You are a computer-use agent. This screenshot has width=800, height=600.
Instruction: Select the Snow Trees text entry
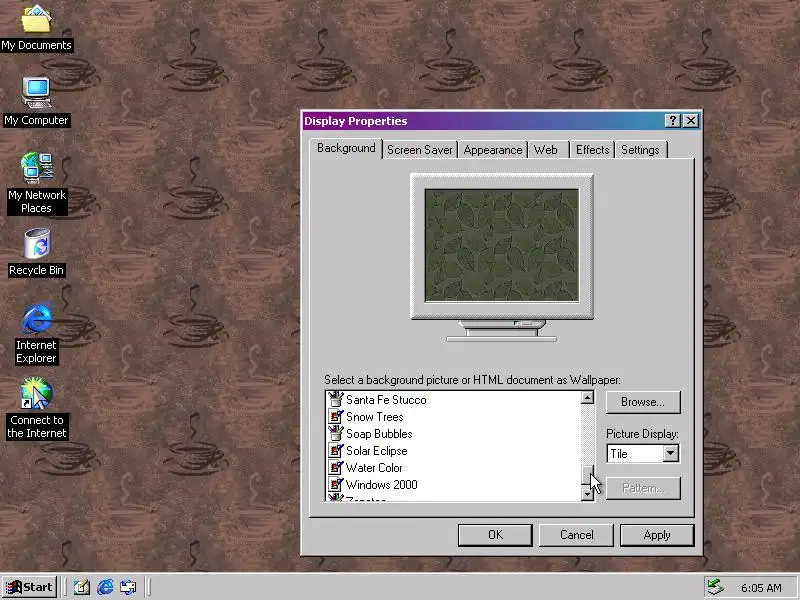tap(374, 416)
